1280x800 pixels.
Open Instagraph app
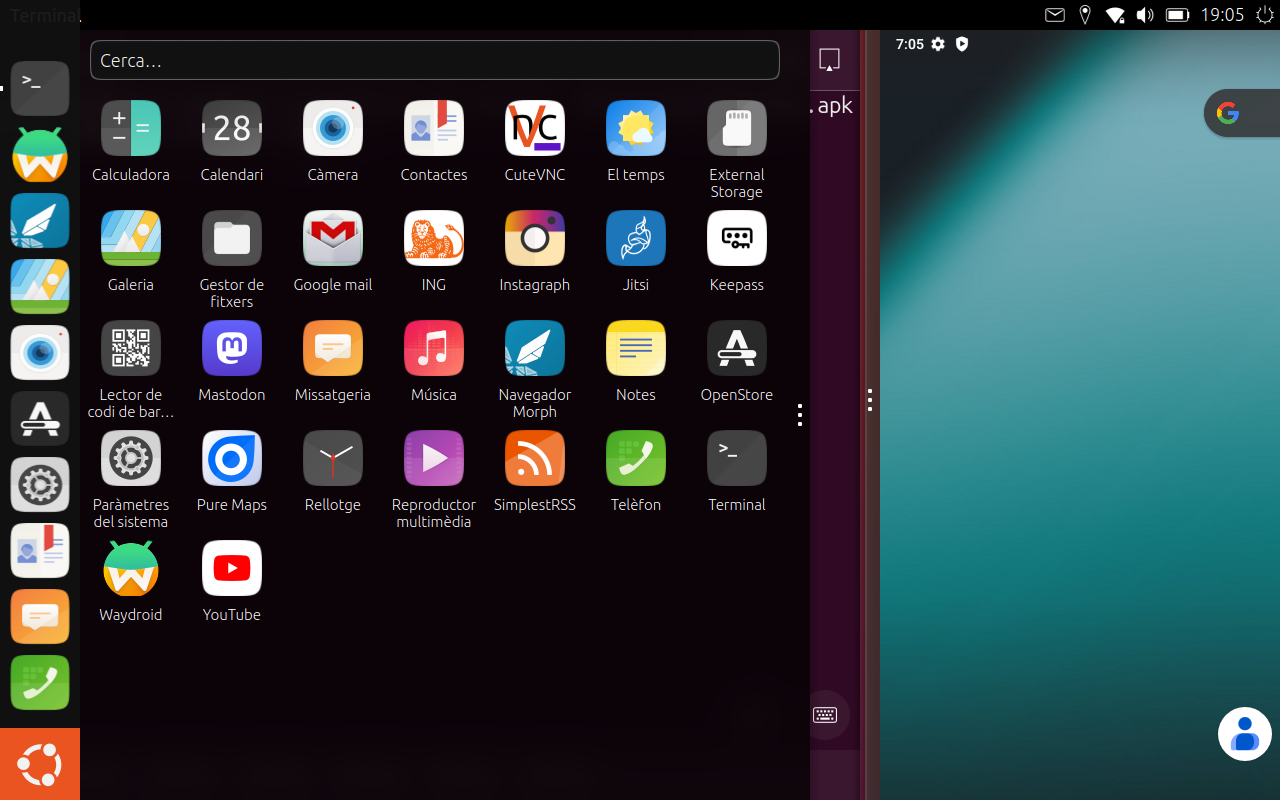click(x=535, y=238)
